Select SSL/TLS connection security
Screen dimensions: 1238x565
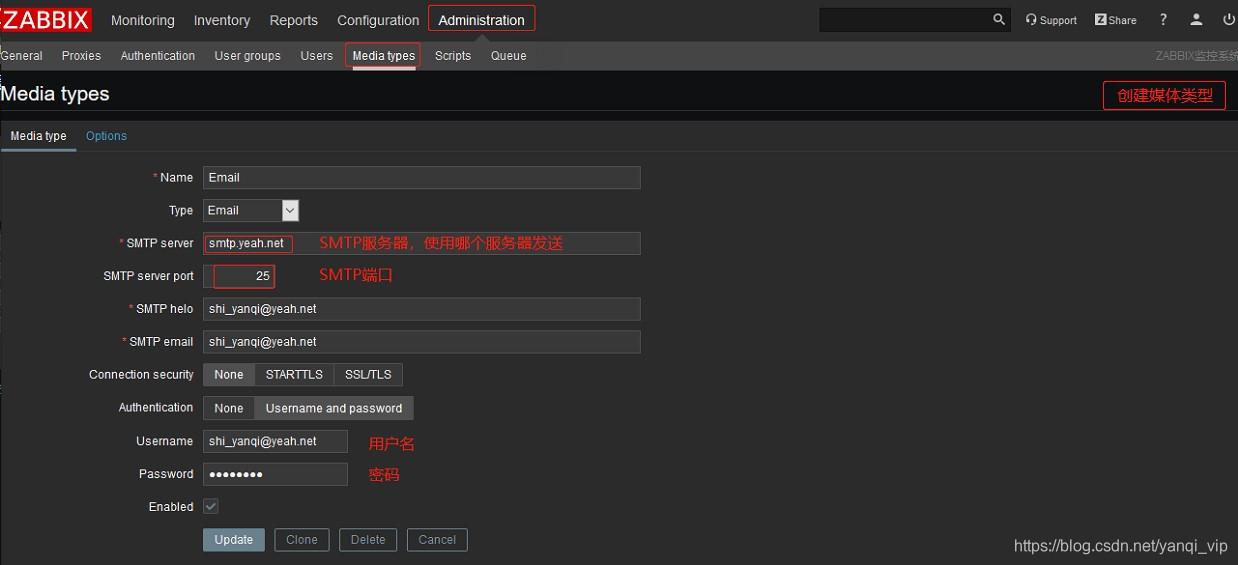(x=368, y=375)
